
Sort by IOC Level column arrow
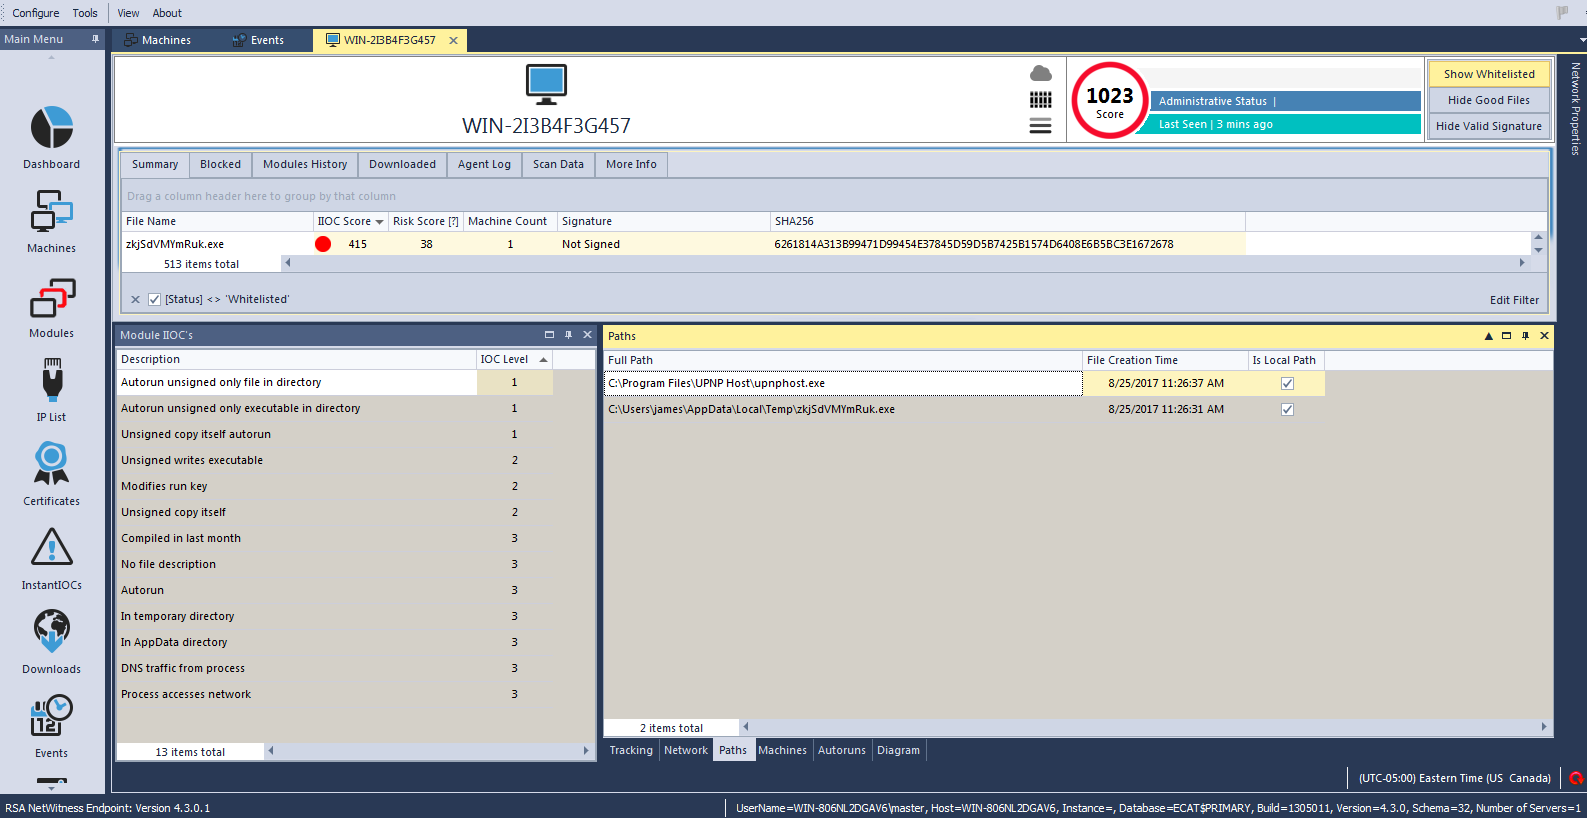543,360
